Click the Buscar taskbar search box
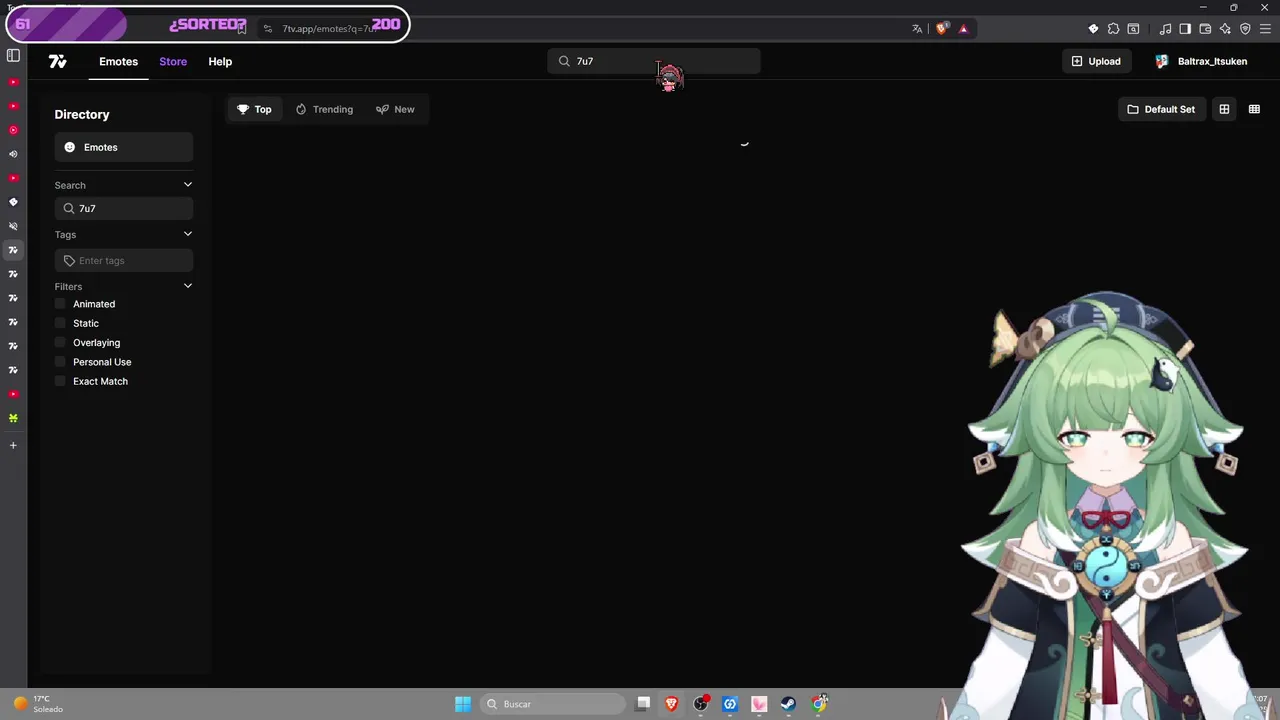Screen dimensions: 1280x720 551,704
